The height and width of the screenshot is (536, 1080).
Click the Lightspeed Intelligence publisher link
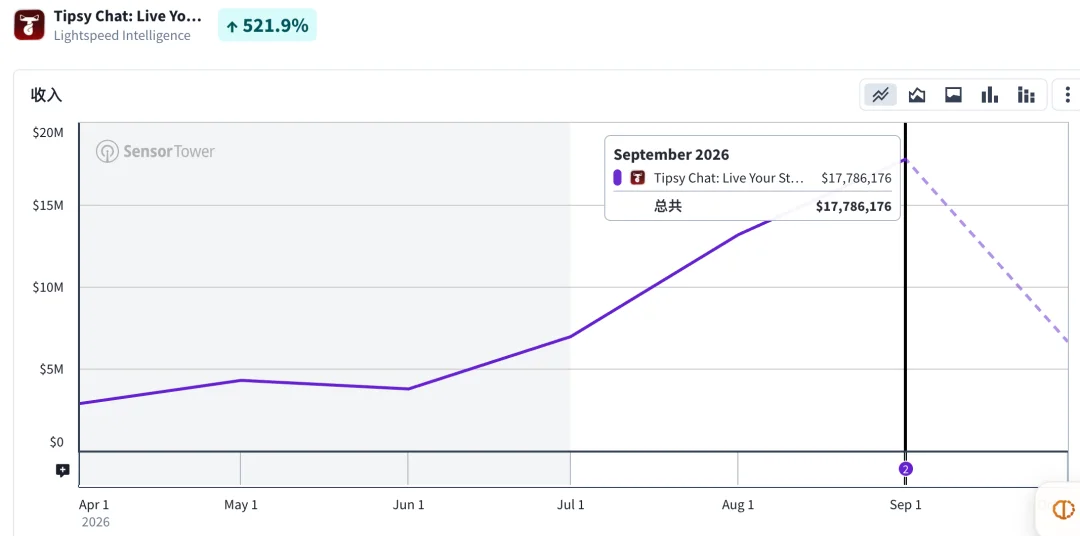point(122,36)
